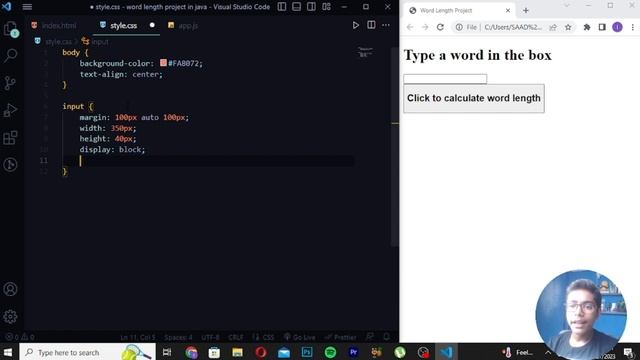Split the editor to the right
Screen dimensions: 640x360
pyautogui.click(x=371, y=25)
